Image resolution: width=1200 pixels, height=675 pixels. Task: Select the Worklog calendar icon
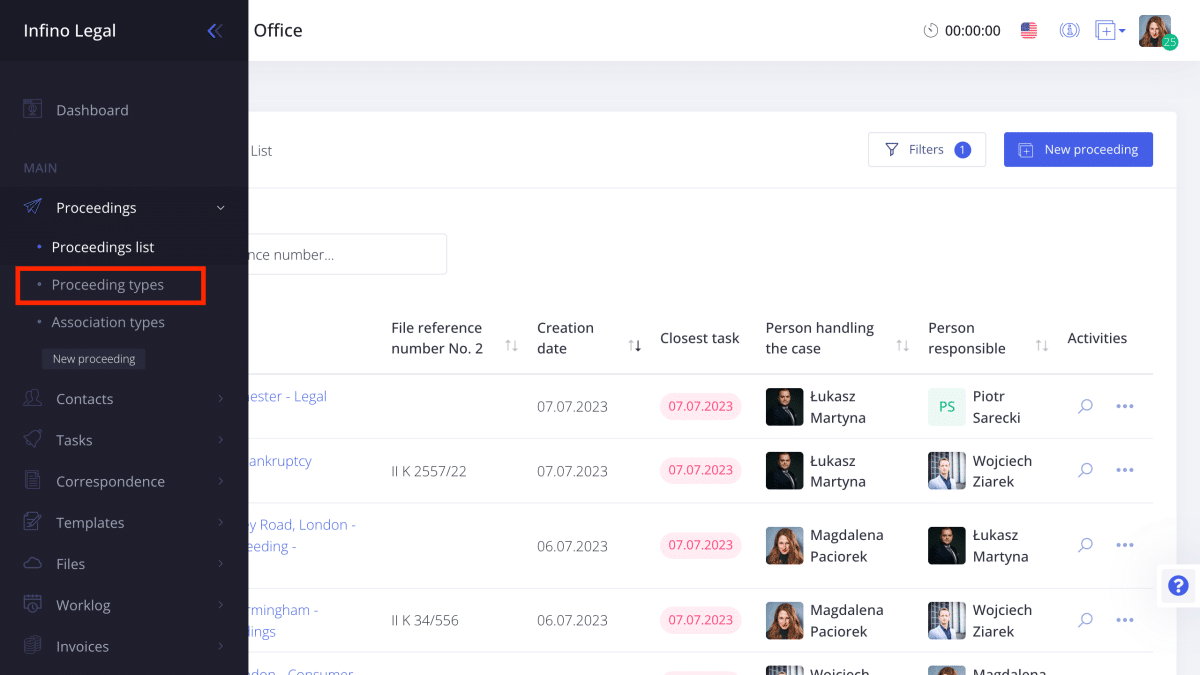click(34, 604)
